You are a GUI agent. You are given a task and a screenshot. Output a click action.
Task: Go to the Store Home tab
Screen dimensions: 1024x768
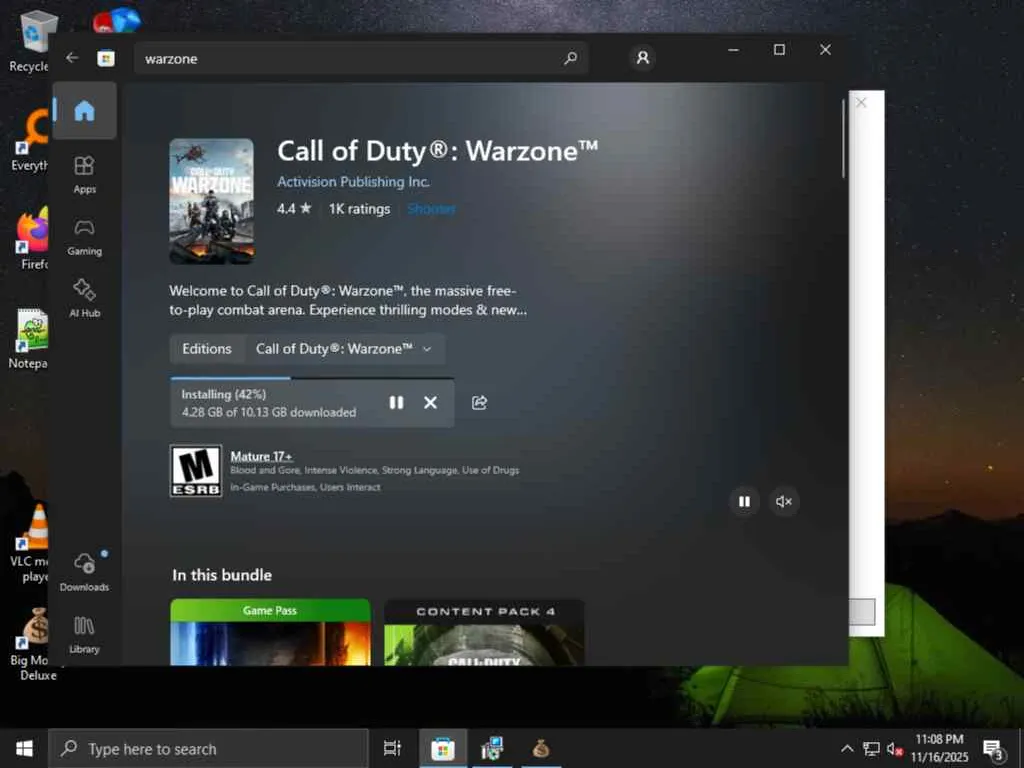pyautogui.click(x=84, y=110)
